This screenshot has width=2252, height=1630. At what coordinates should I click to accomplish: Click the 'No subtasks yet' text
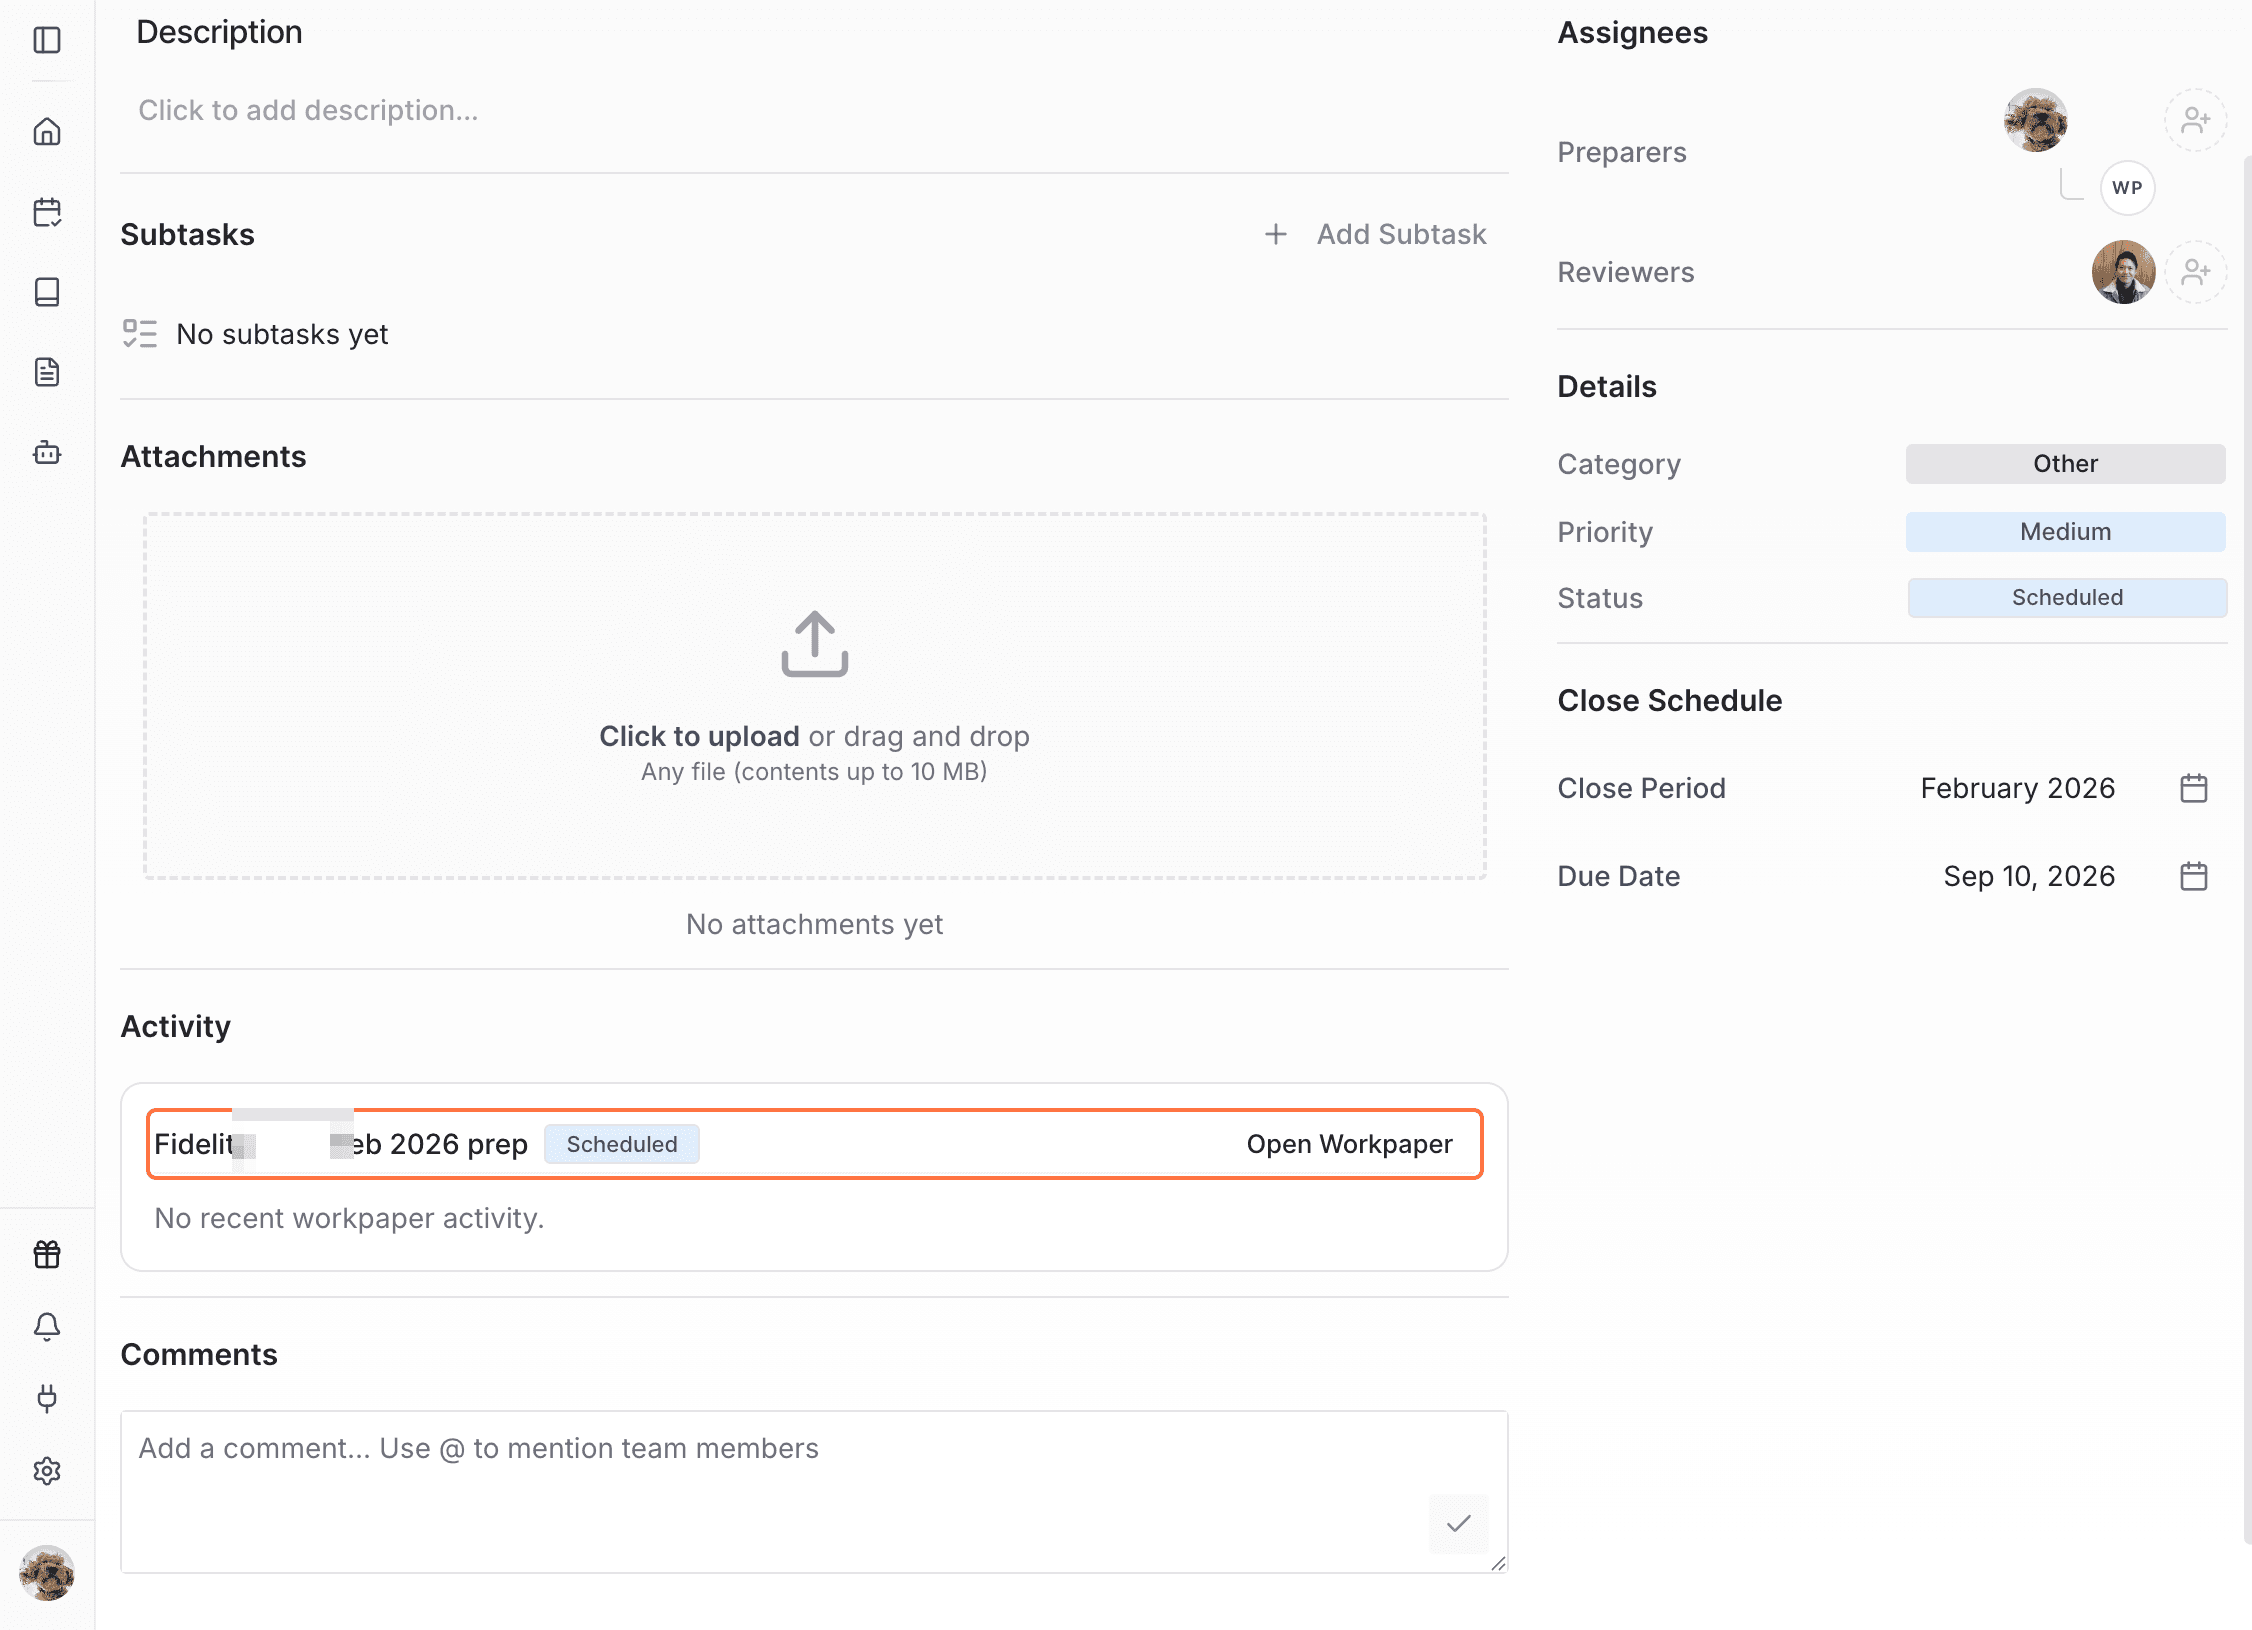(282, 334)
